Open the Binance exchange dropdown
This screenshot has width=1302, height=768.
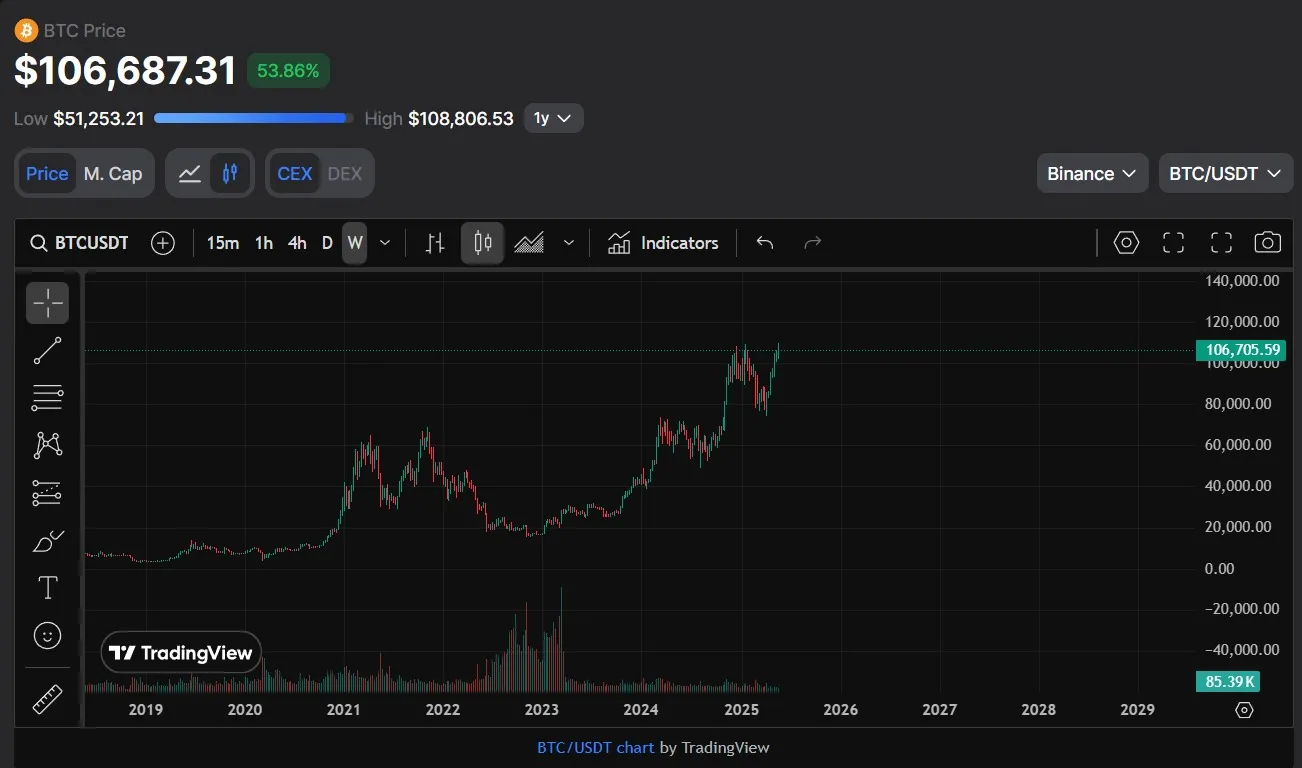click(1091, 173)
